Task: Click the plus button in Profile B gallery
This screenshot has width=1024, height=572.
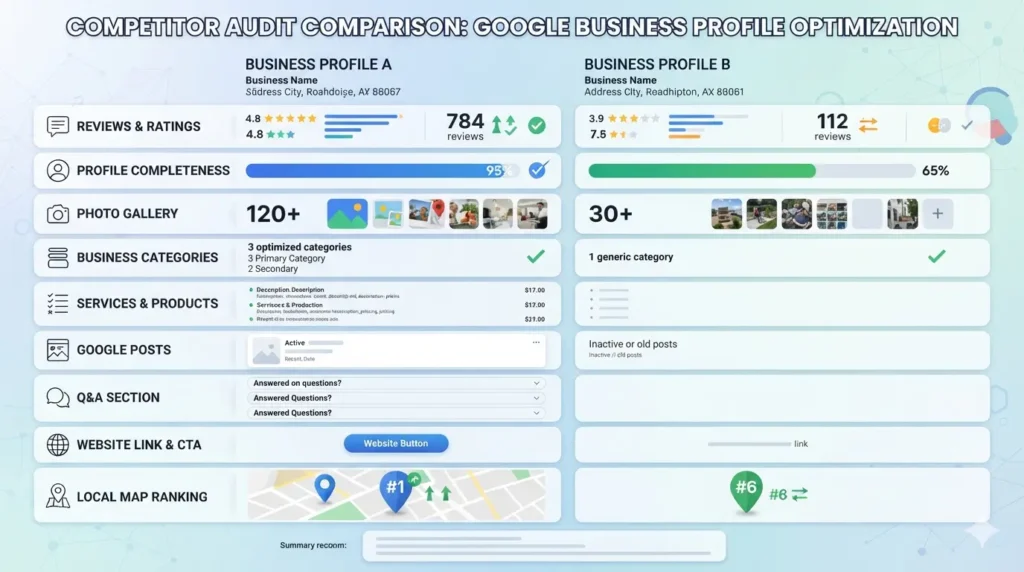Action: [937, 214]
